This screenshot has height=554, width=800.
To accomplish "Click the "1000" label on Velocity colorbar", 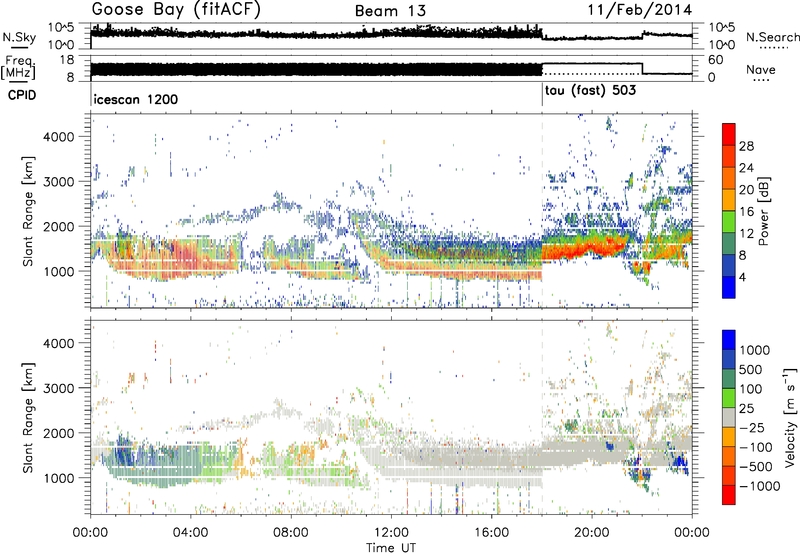I will (x=755, y=350).
